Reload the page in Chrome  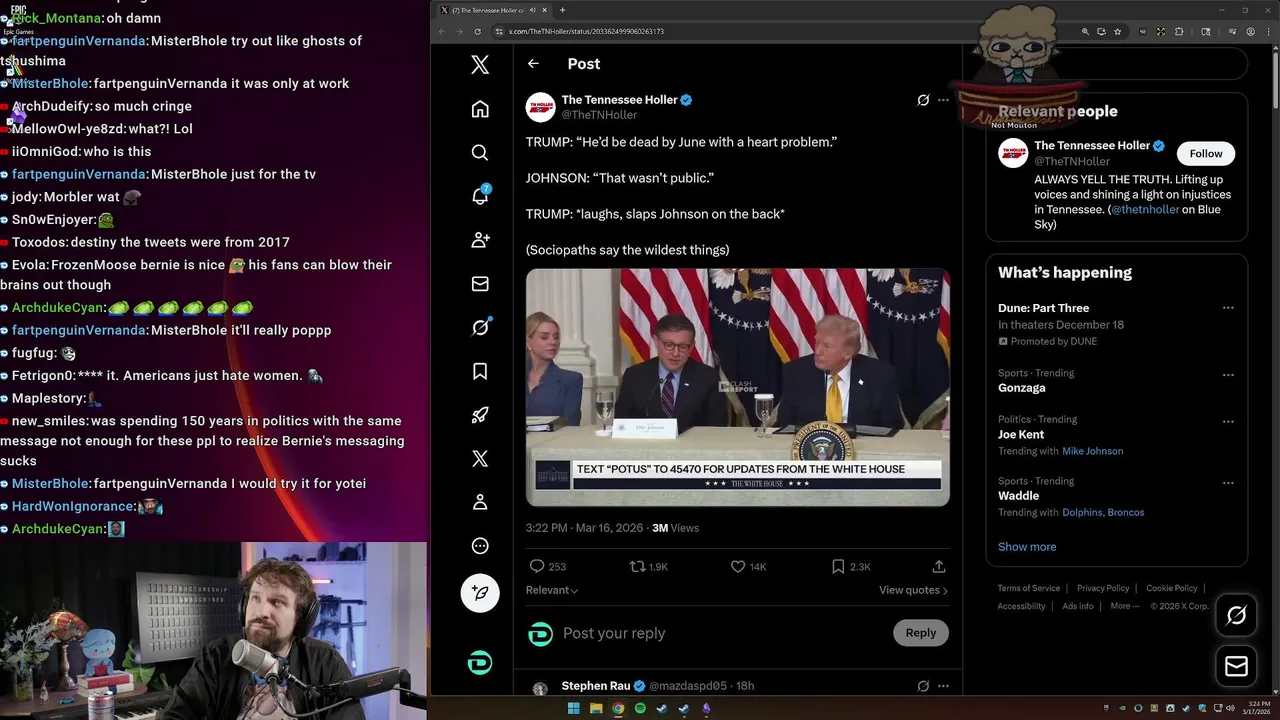[477, 31]
